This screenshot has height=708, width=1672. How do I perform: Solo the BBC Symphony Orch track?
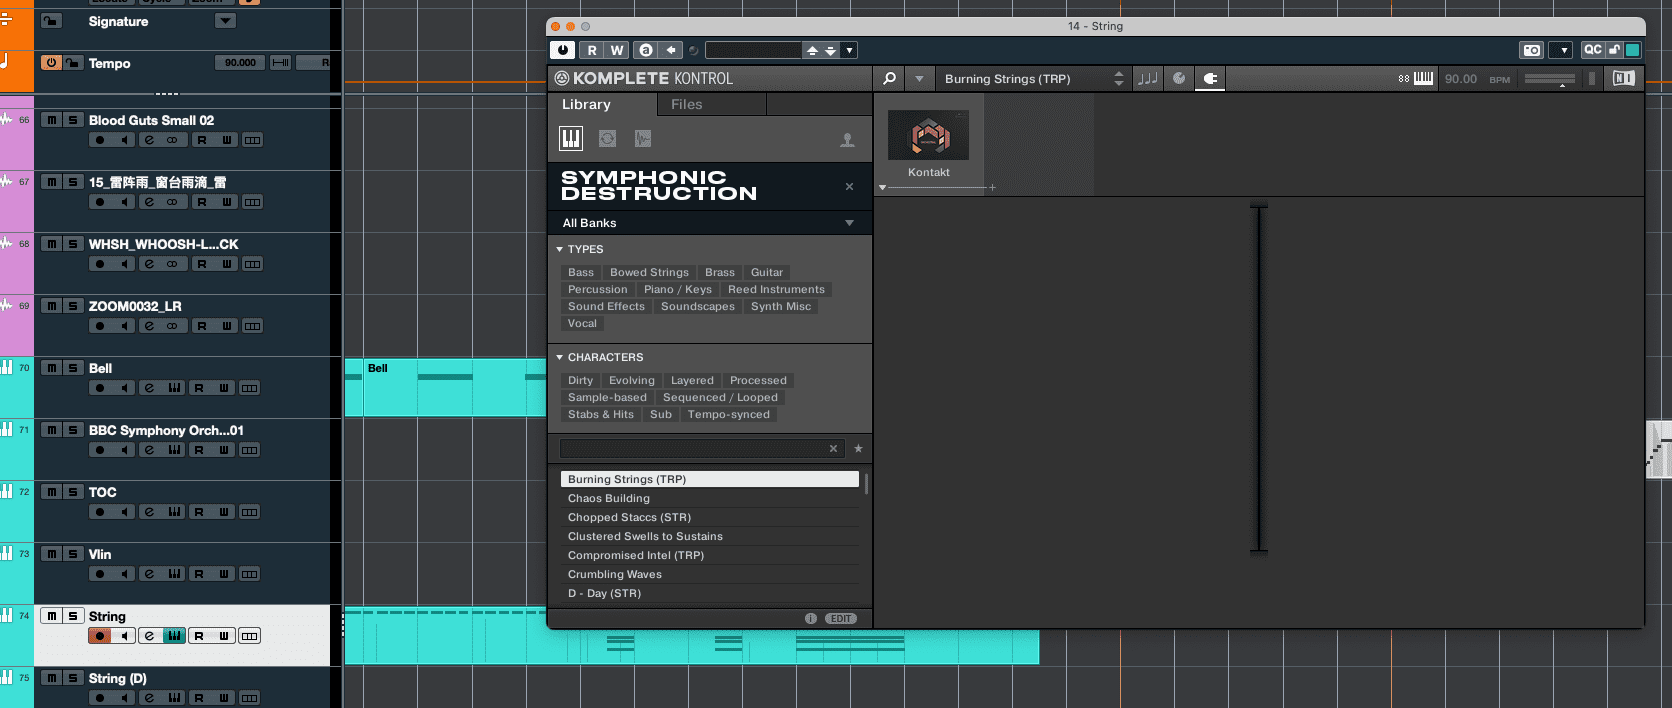pyautogui.click(x=73, y=430)
